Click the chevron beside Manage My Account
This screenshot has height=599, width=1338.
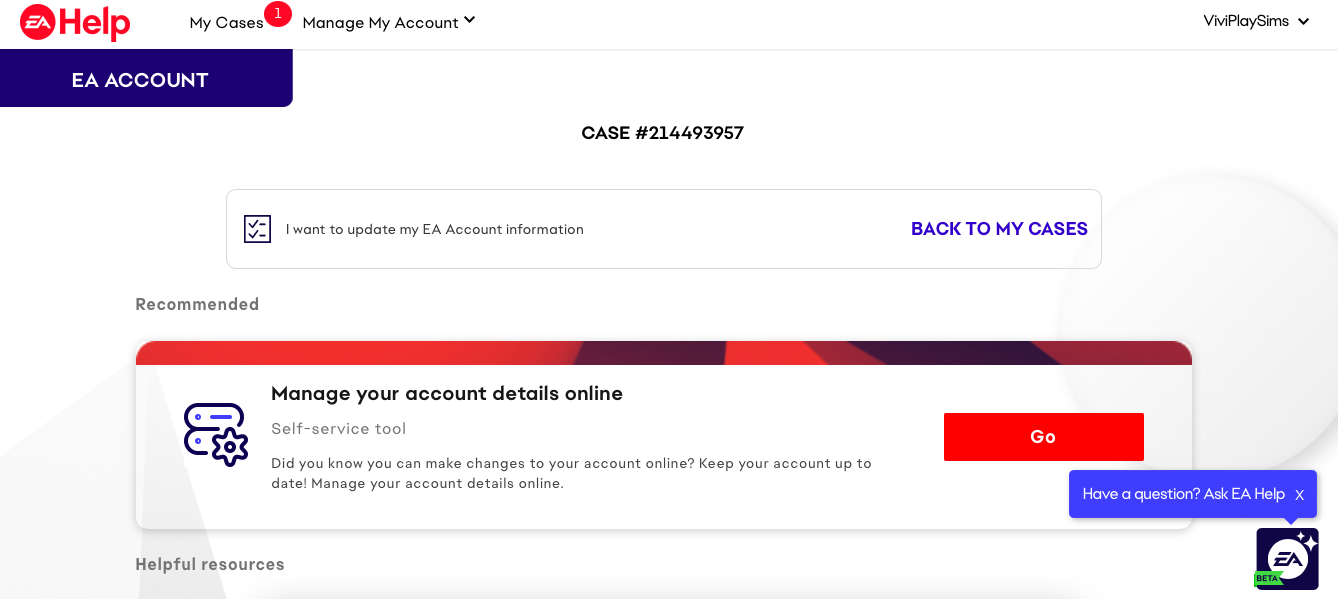(x=470, y=20)
